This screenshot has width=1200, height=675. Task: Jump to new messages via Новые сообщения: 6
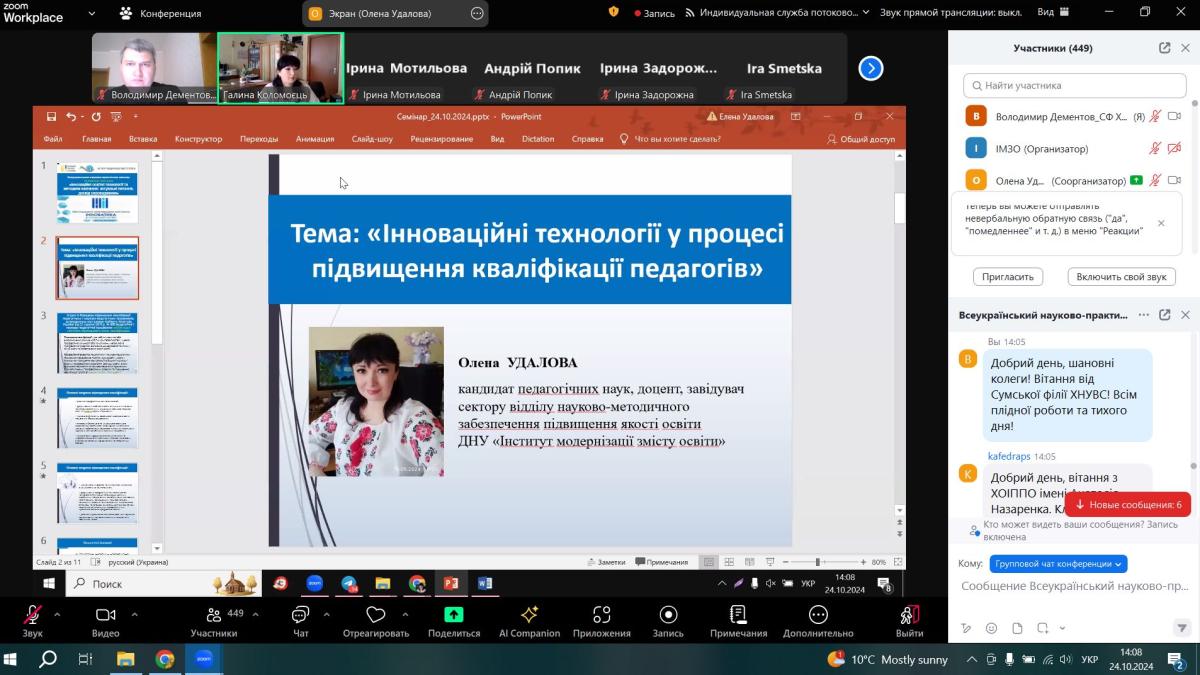tap(1127, 505)
